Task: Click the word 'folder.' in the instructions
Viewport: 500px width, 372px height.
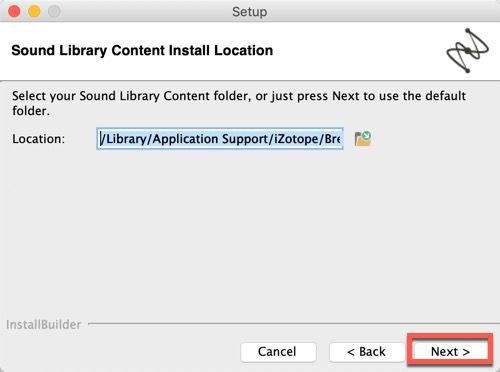Action: pyautogui.click(x=31, y=111)
